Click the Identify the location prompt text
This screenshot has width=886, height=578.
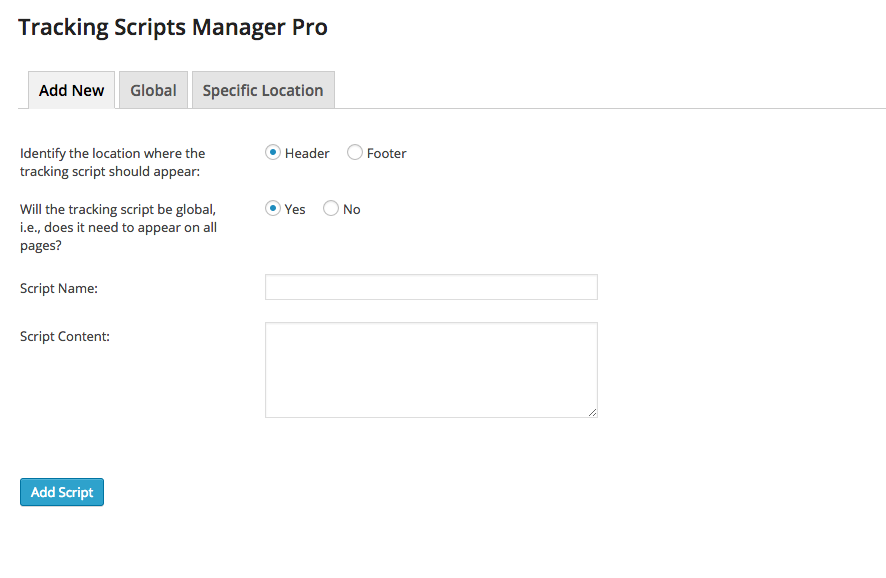point(112,162)
